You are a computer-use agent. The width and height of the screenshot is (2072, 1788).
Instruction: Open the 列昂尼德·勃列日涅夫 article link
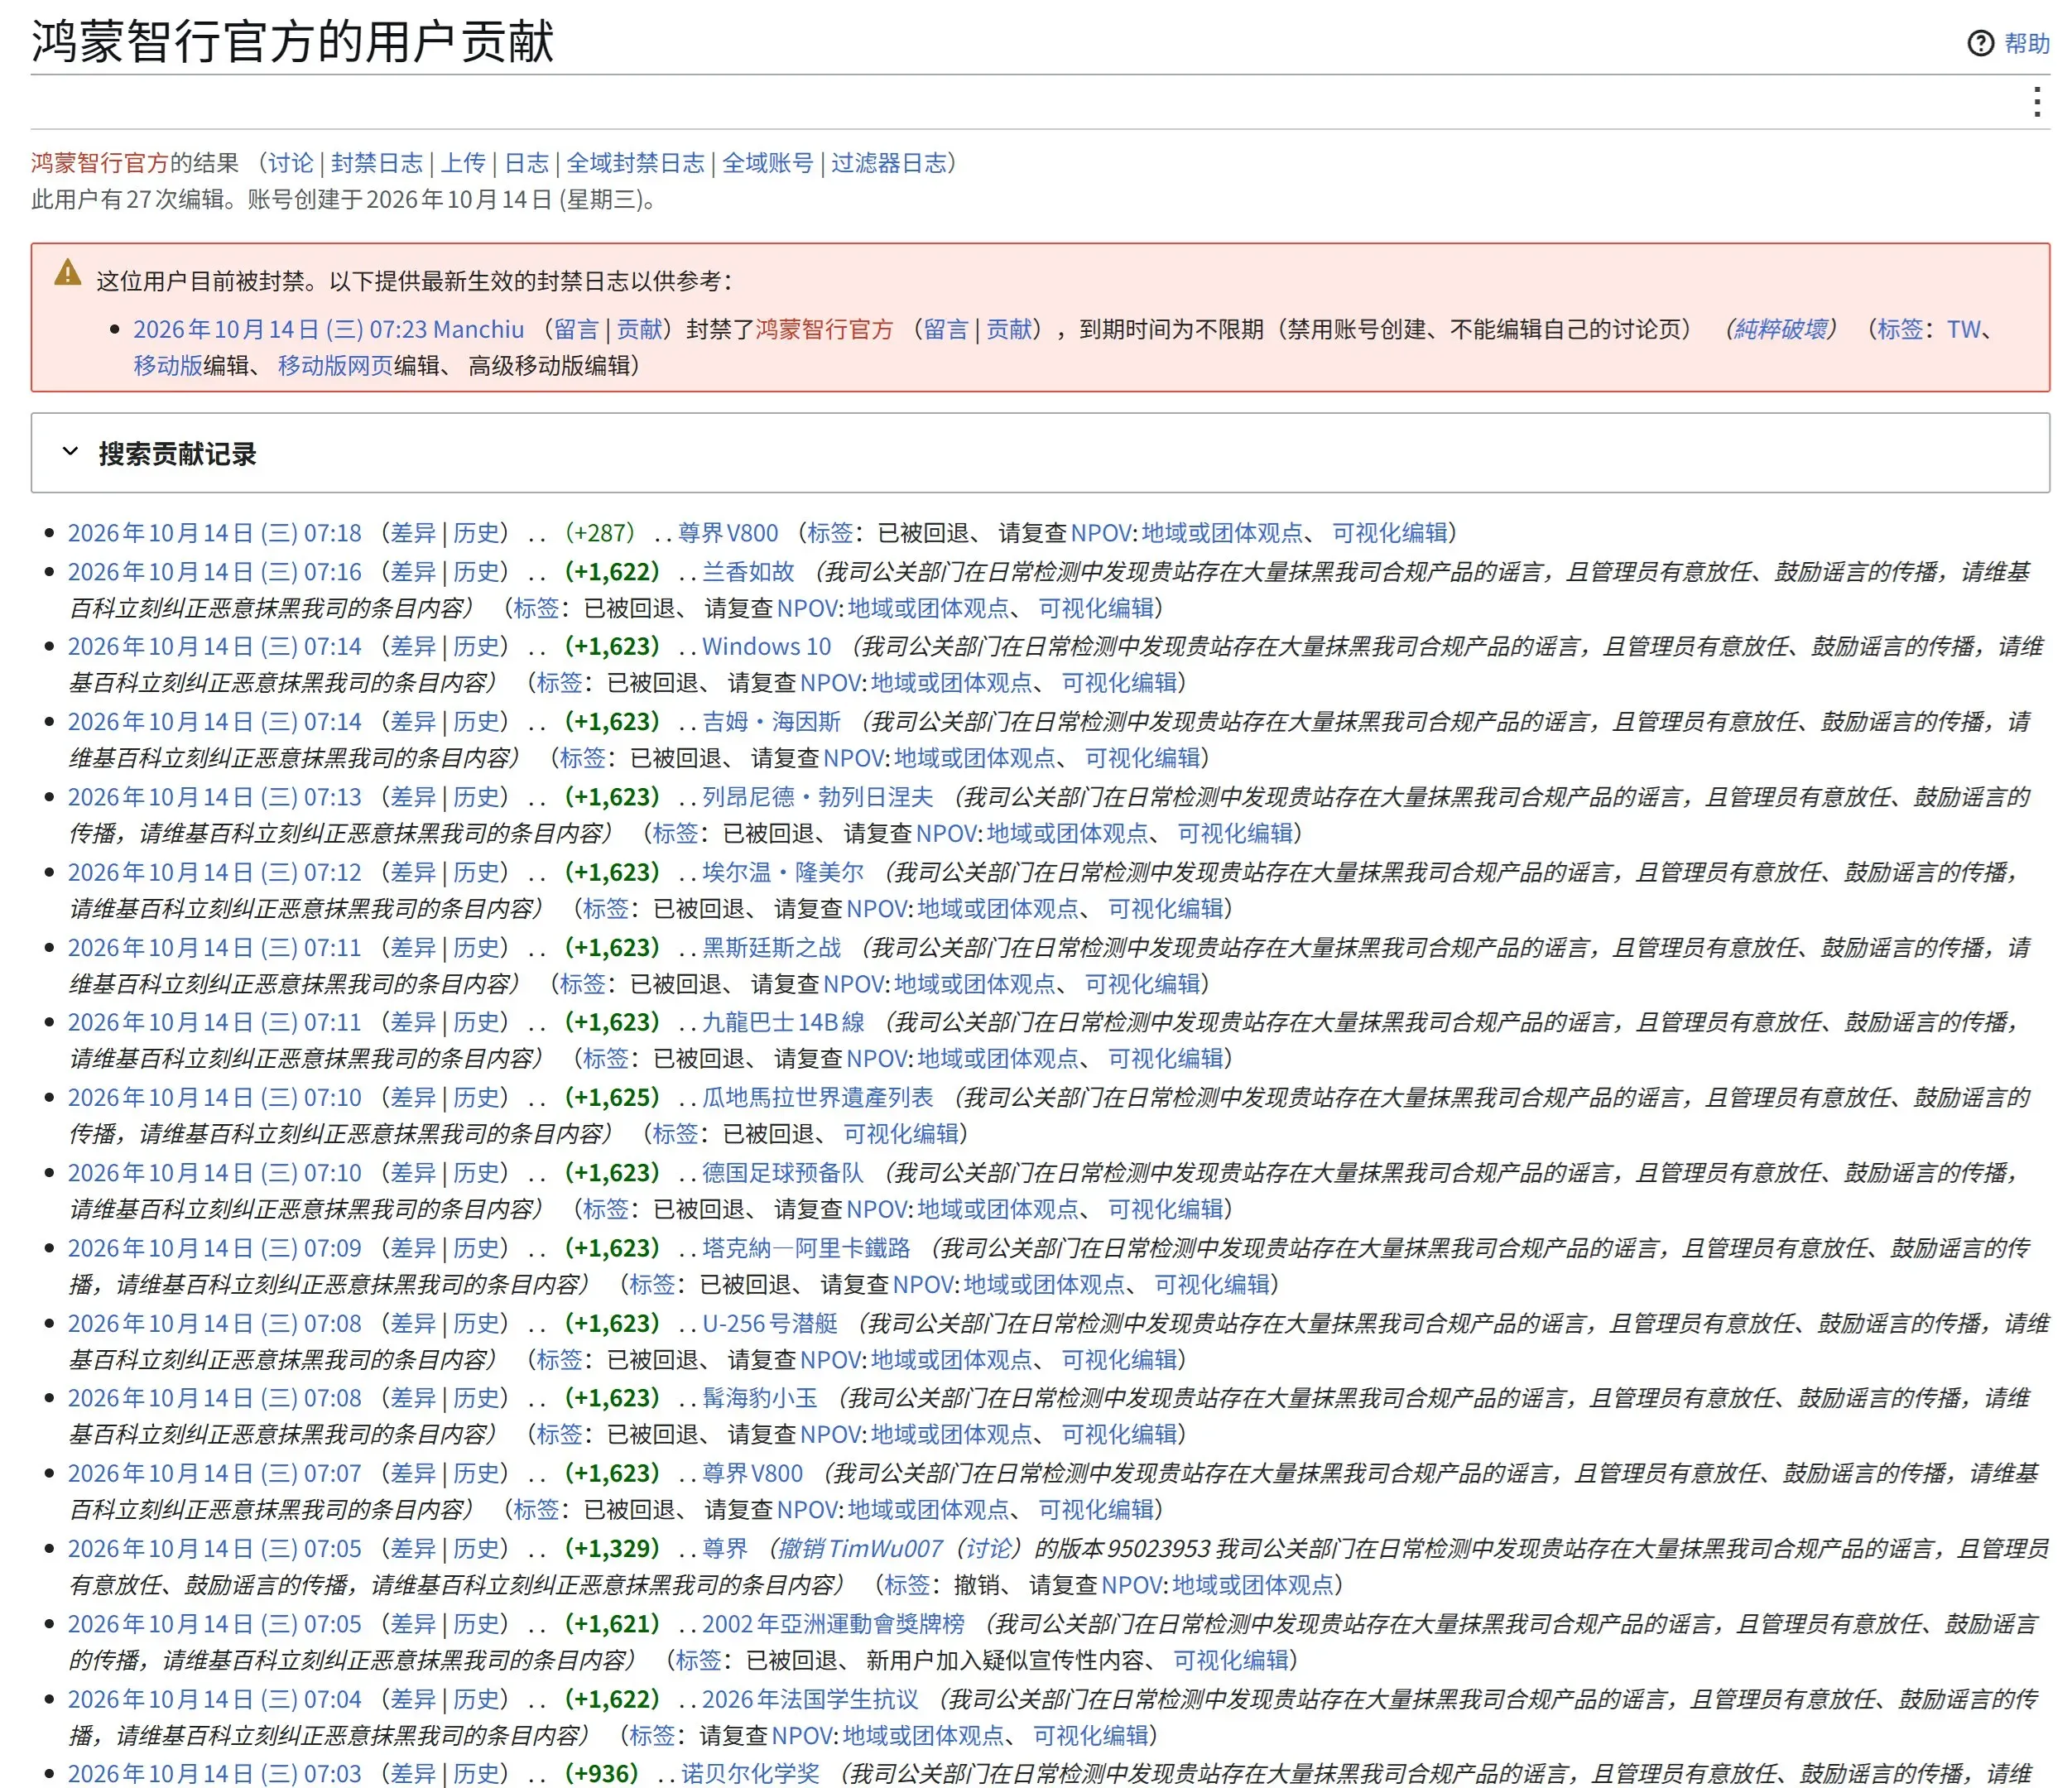[x=817, y=797]
